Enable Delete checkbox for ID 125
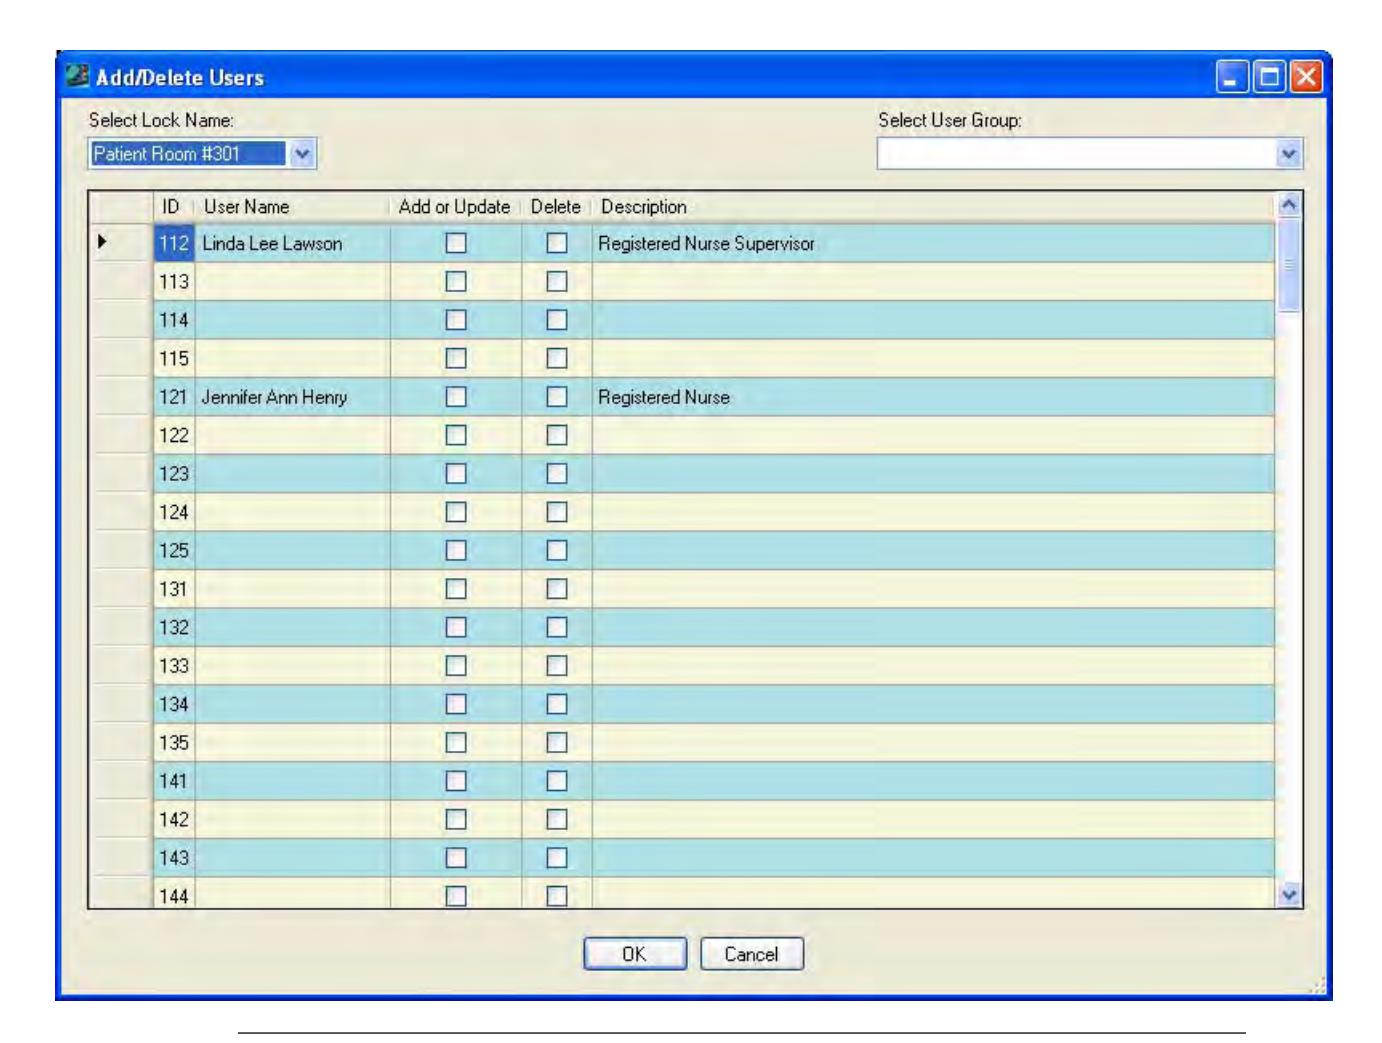The width and height of the screenshot is (1382, 1043). (557, 550)
